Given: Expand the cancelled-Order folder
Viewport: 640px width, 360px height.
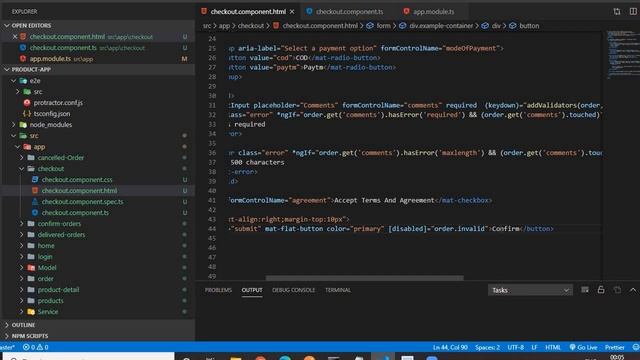Looking at the screenshot, I should [x=22, y=158].
